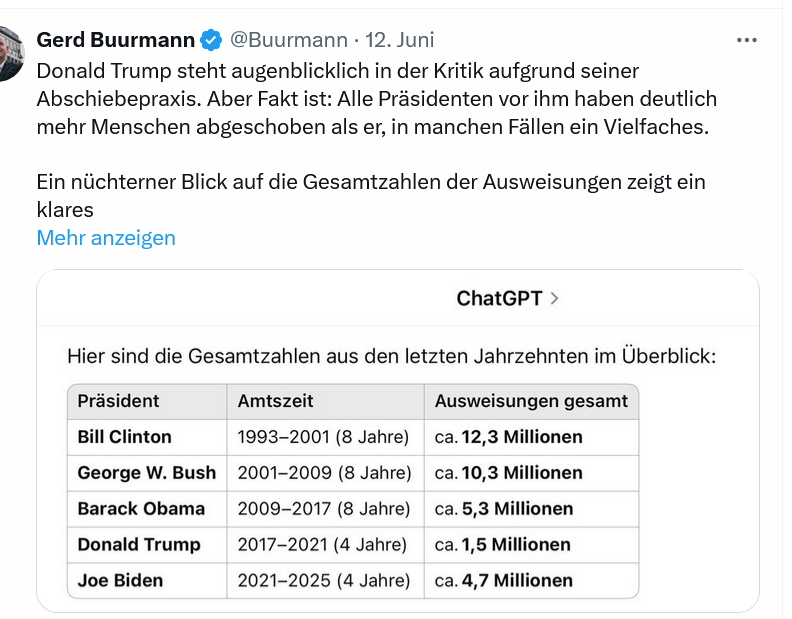792x619 pixels.
Task: Click the Gerd Buurmann display name
Action: click(x=115, y=40)
